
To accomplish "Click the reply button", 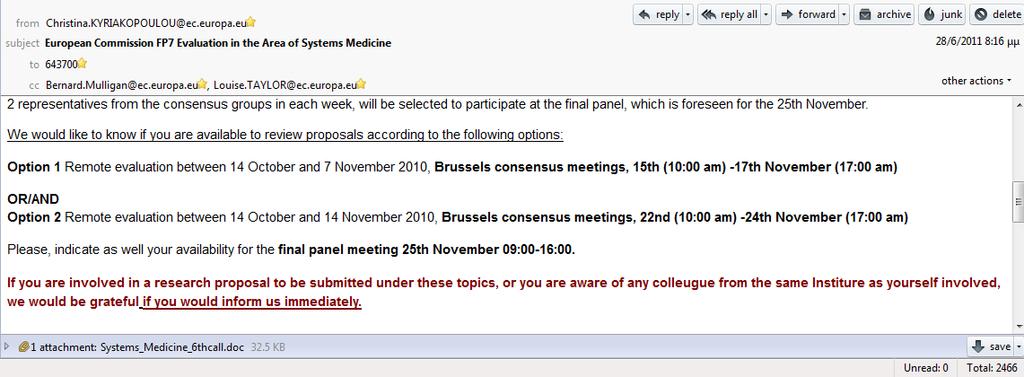I will coord(658,14).
